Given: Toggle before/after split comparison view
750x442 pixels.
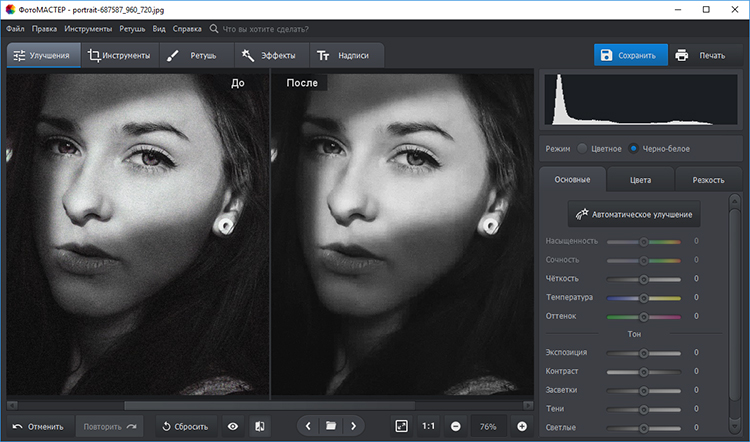Looking at the screenshot, I should [260, 426].
